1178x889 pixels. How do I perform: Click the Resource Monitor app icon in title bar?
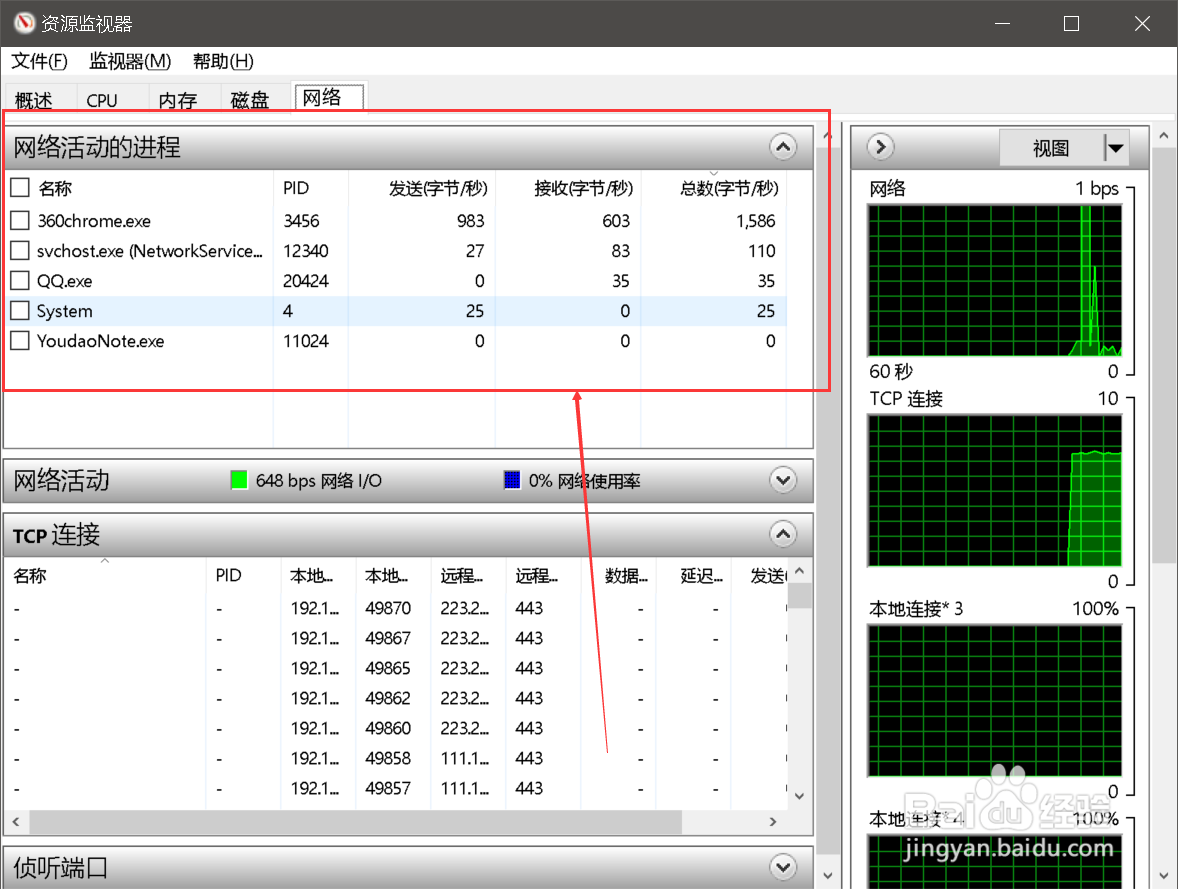click(x=24, y=23)
